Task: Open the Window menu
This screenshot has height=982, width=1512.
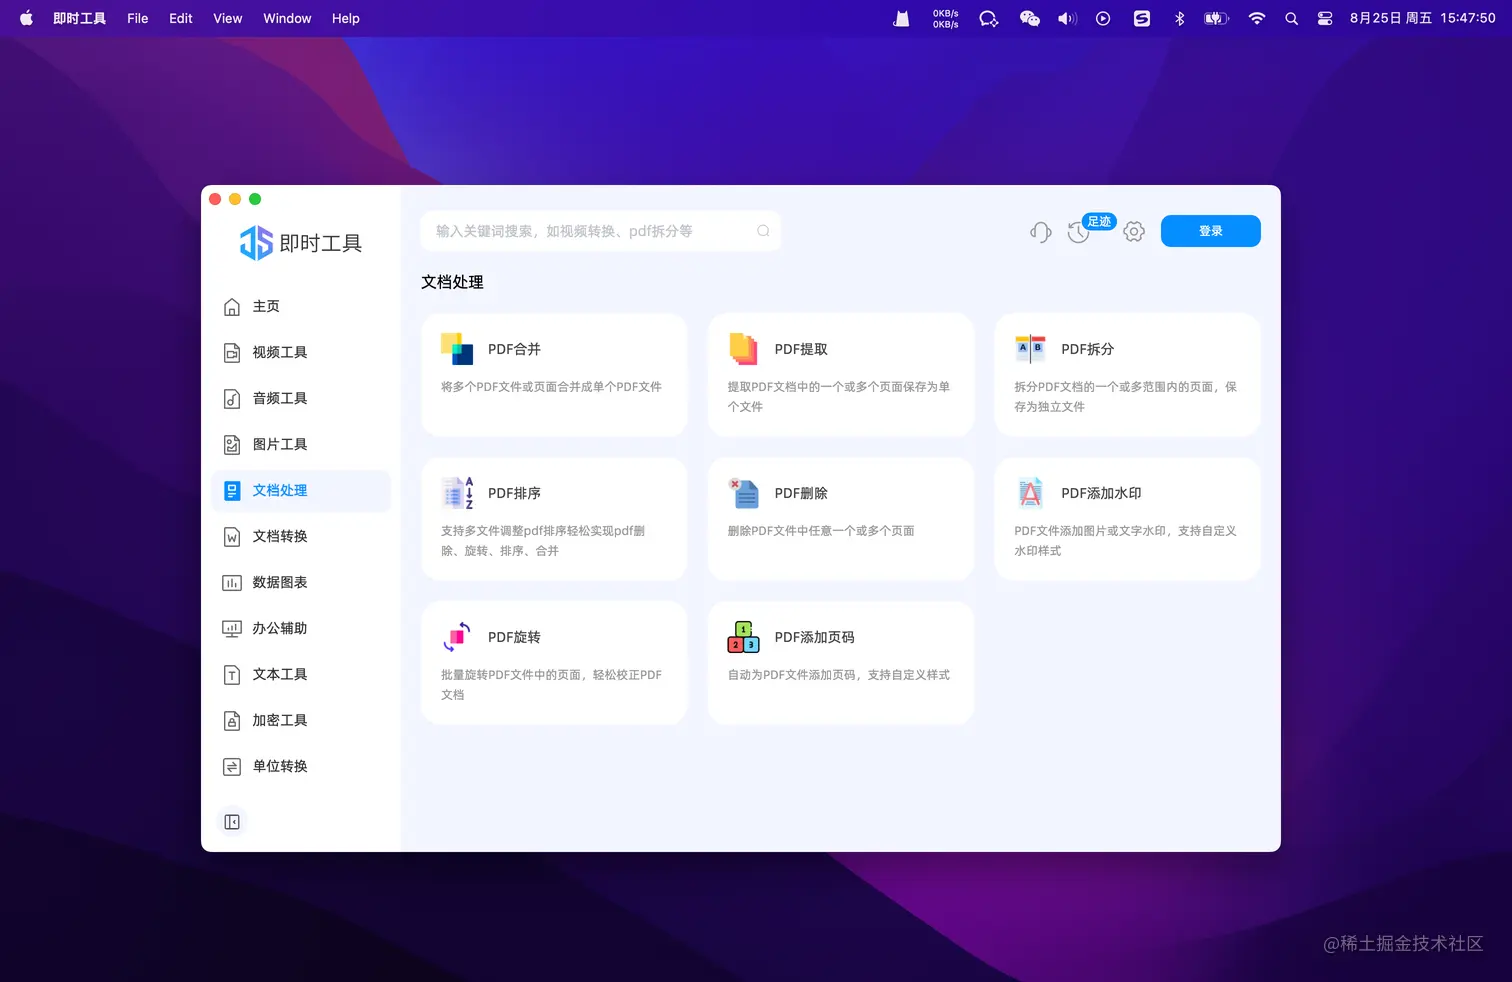Action: point(287,18)
